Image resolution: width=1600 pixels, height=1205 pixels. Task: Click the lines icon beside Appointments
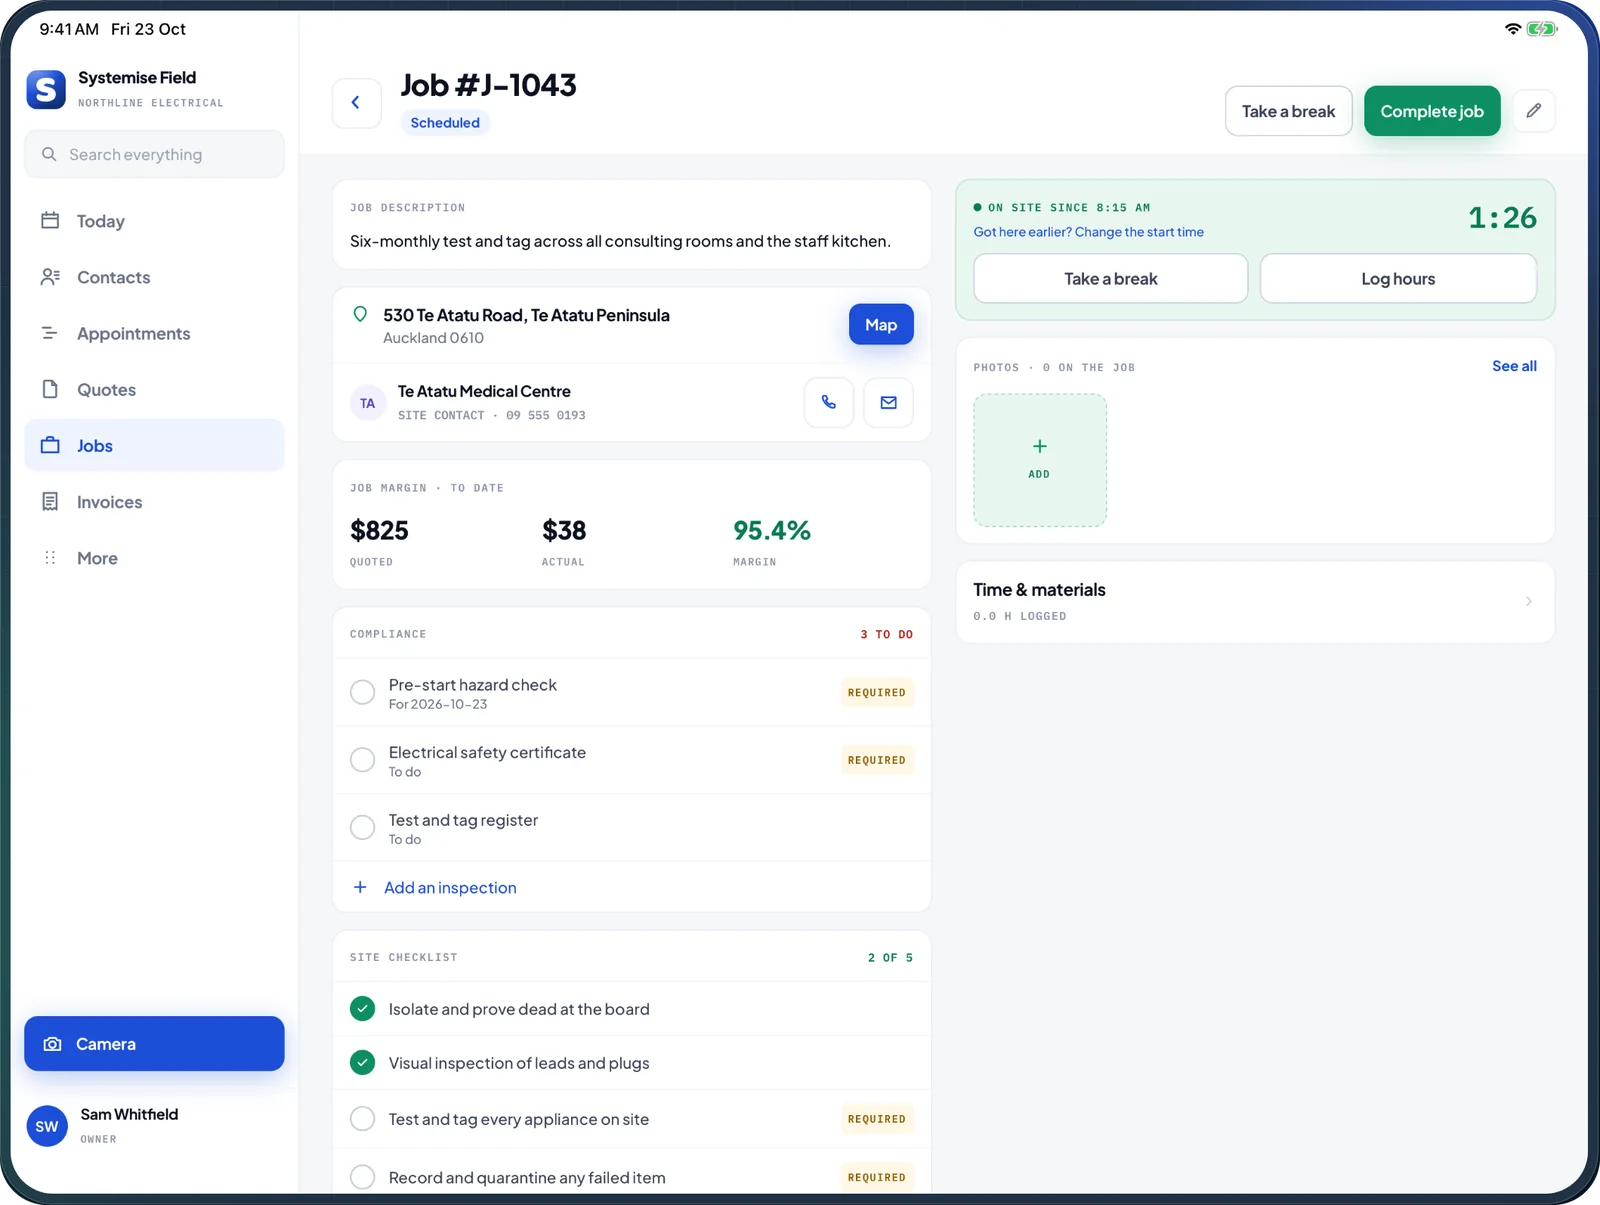coord(50,333)
